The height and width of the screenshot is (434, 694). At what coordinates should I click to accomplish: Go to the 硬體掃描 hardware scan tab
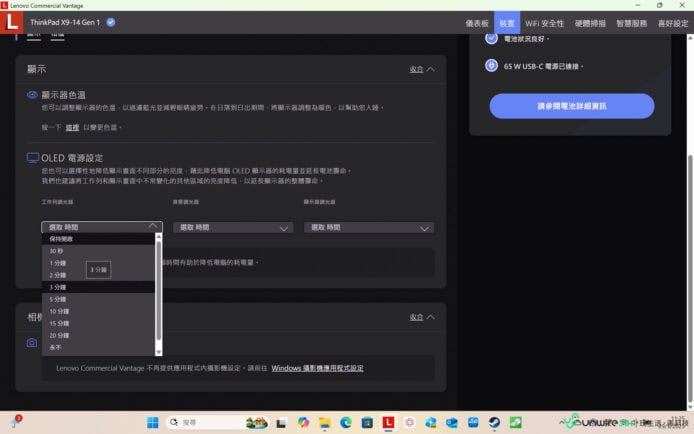(x=590, y=23)
